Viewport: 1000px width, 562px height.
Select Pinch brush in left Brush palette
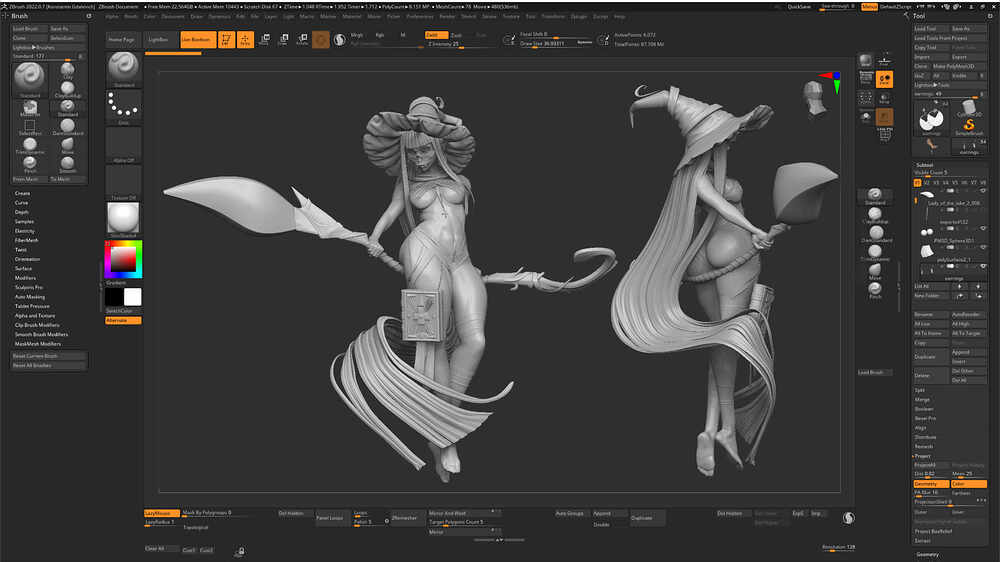tap(29, 164)
